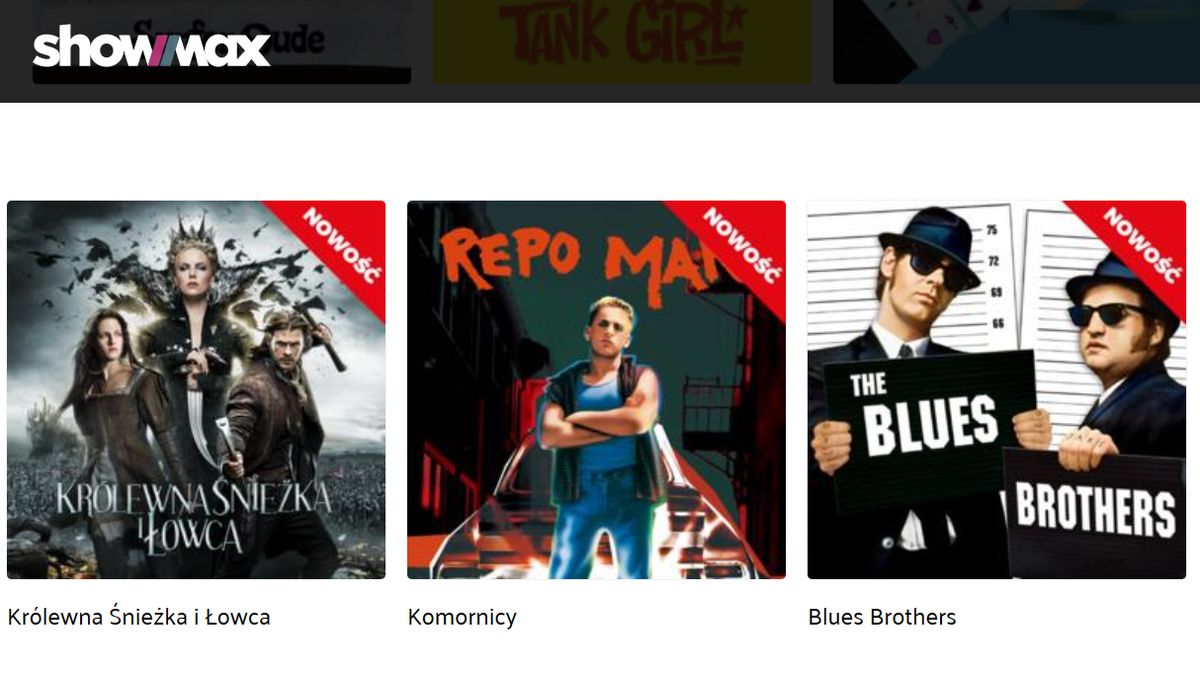Open the 'Królewna Śnieżka i Łowca' title link
Viewport: 1200px width, 675px height.
139,617
